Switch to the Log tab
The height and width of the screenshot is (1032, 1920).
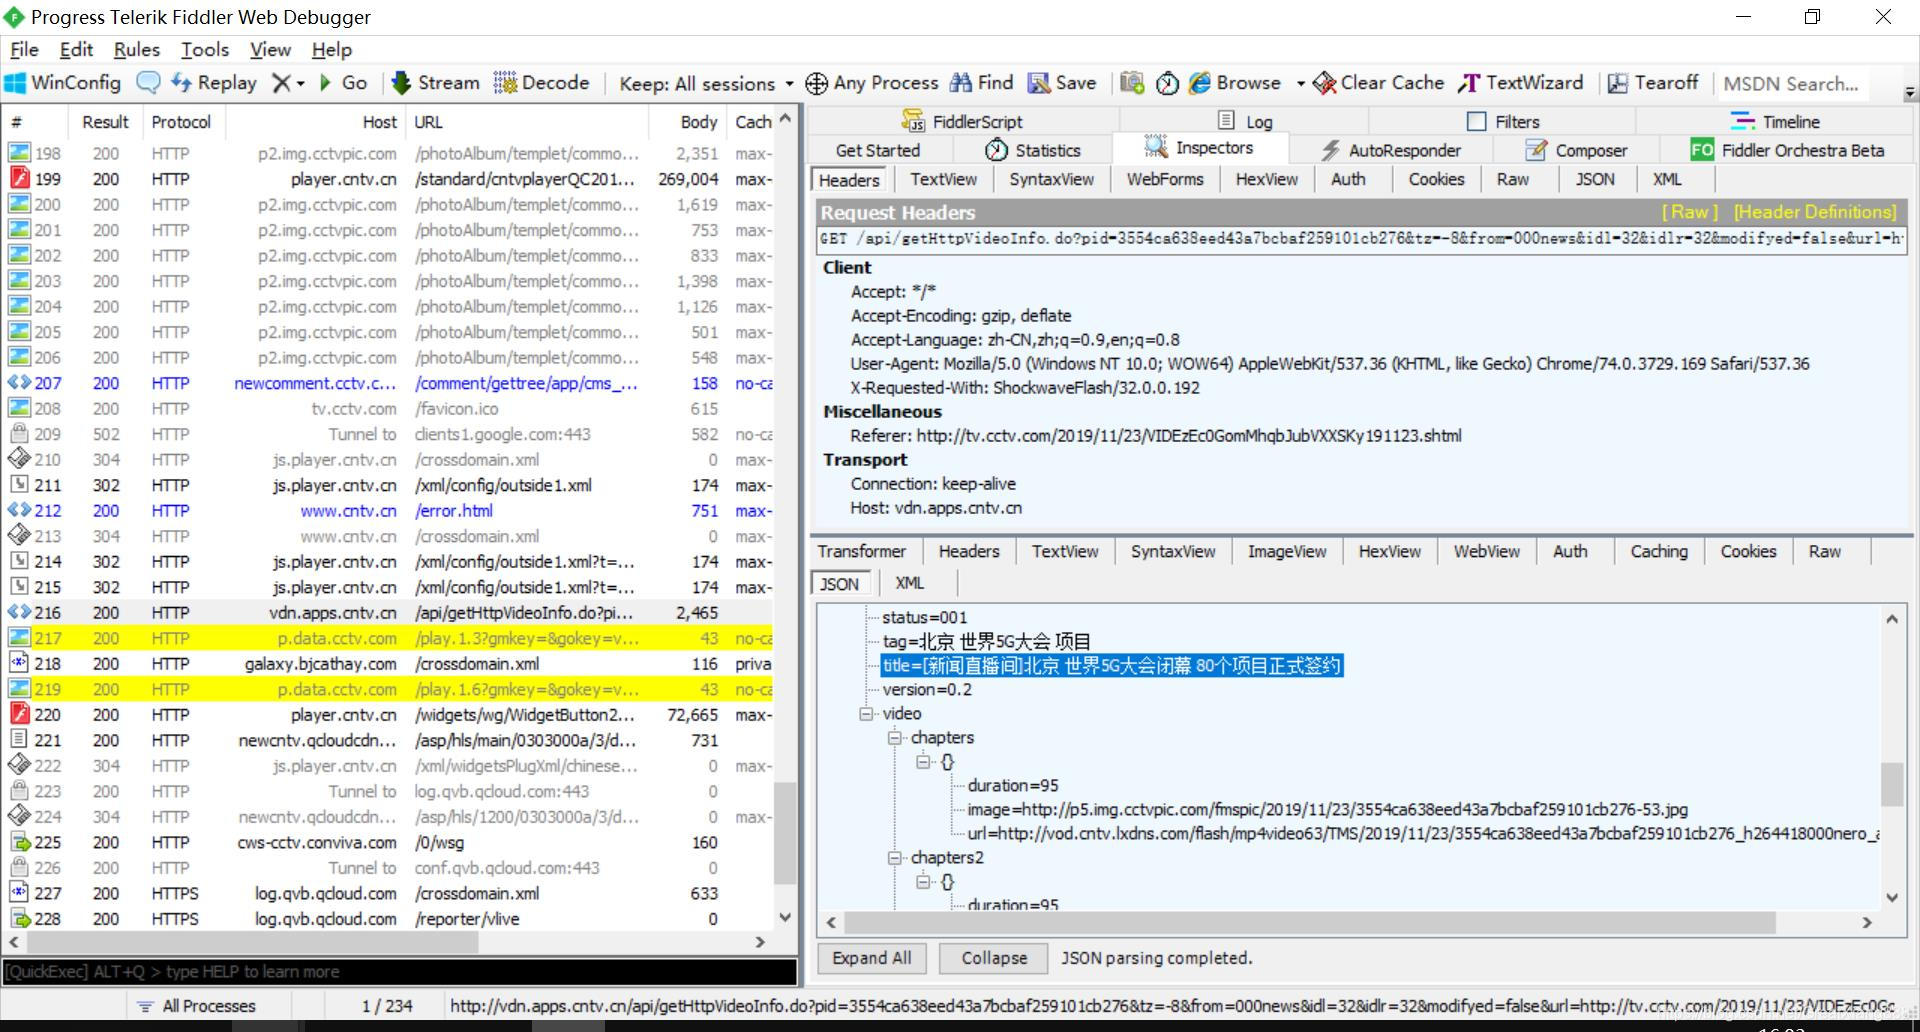click(1245, 121)
